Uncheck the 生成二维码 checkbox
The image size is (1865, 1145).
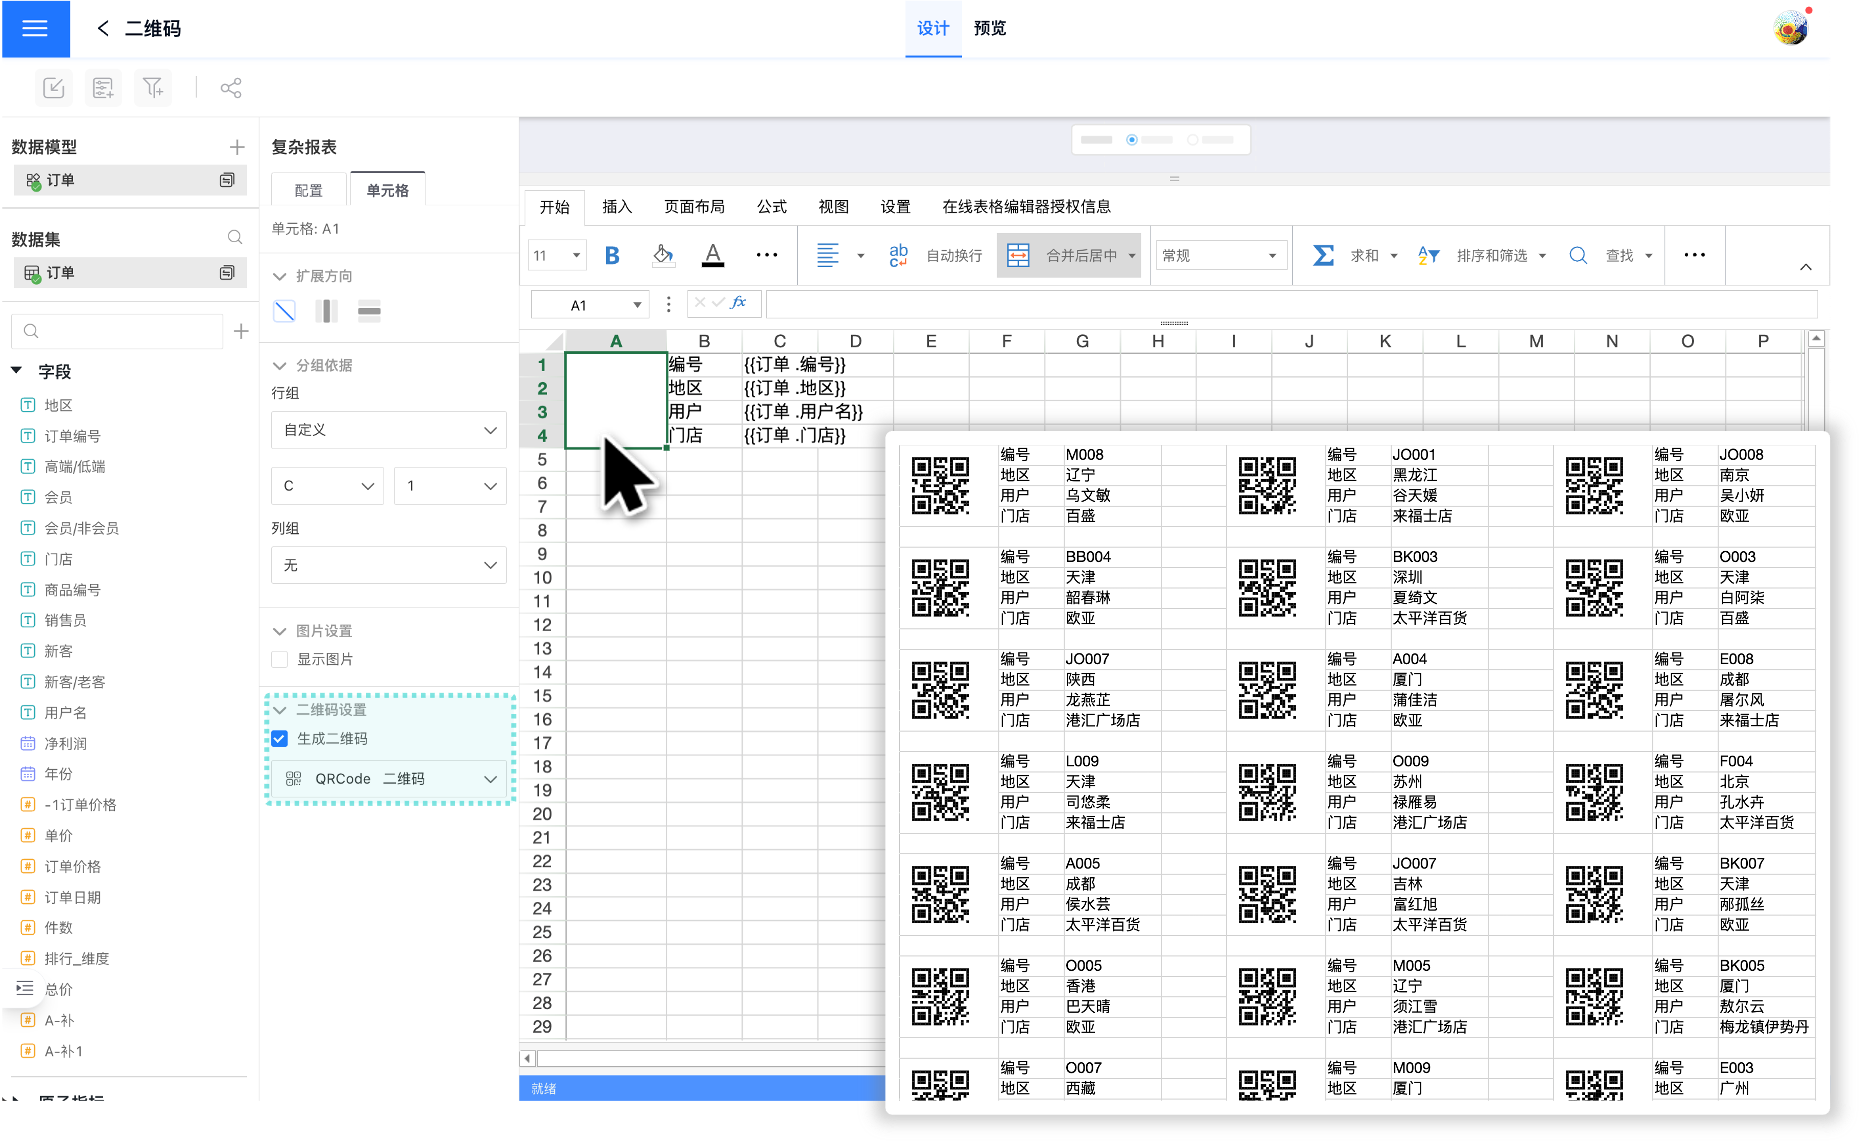click(280, 738)
